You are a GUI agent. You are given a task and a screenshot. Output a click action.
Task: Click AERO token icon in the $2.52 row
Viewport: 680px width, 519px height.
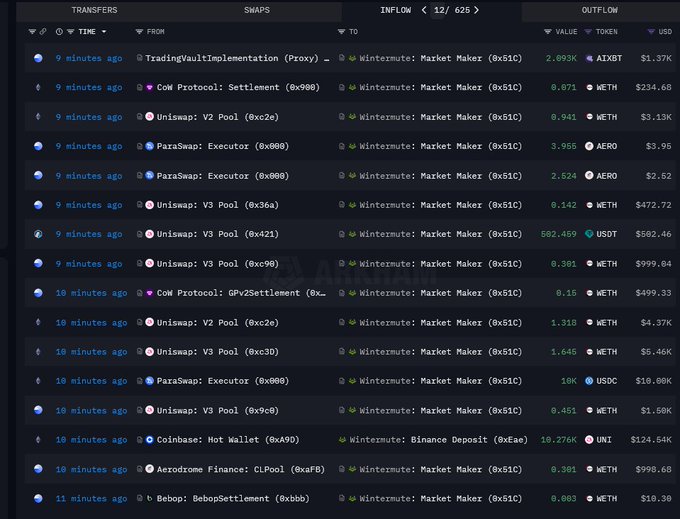[x=589, y=176]
